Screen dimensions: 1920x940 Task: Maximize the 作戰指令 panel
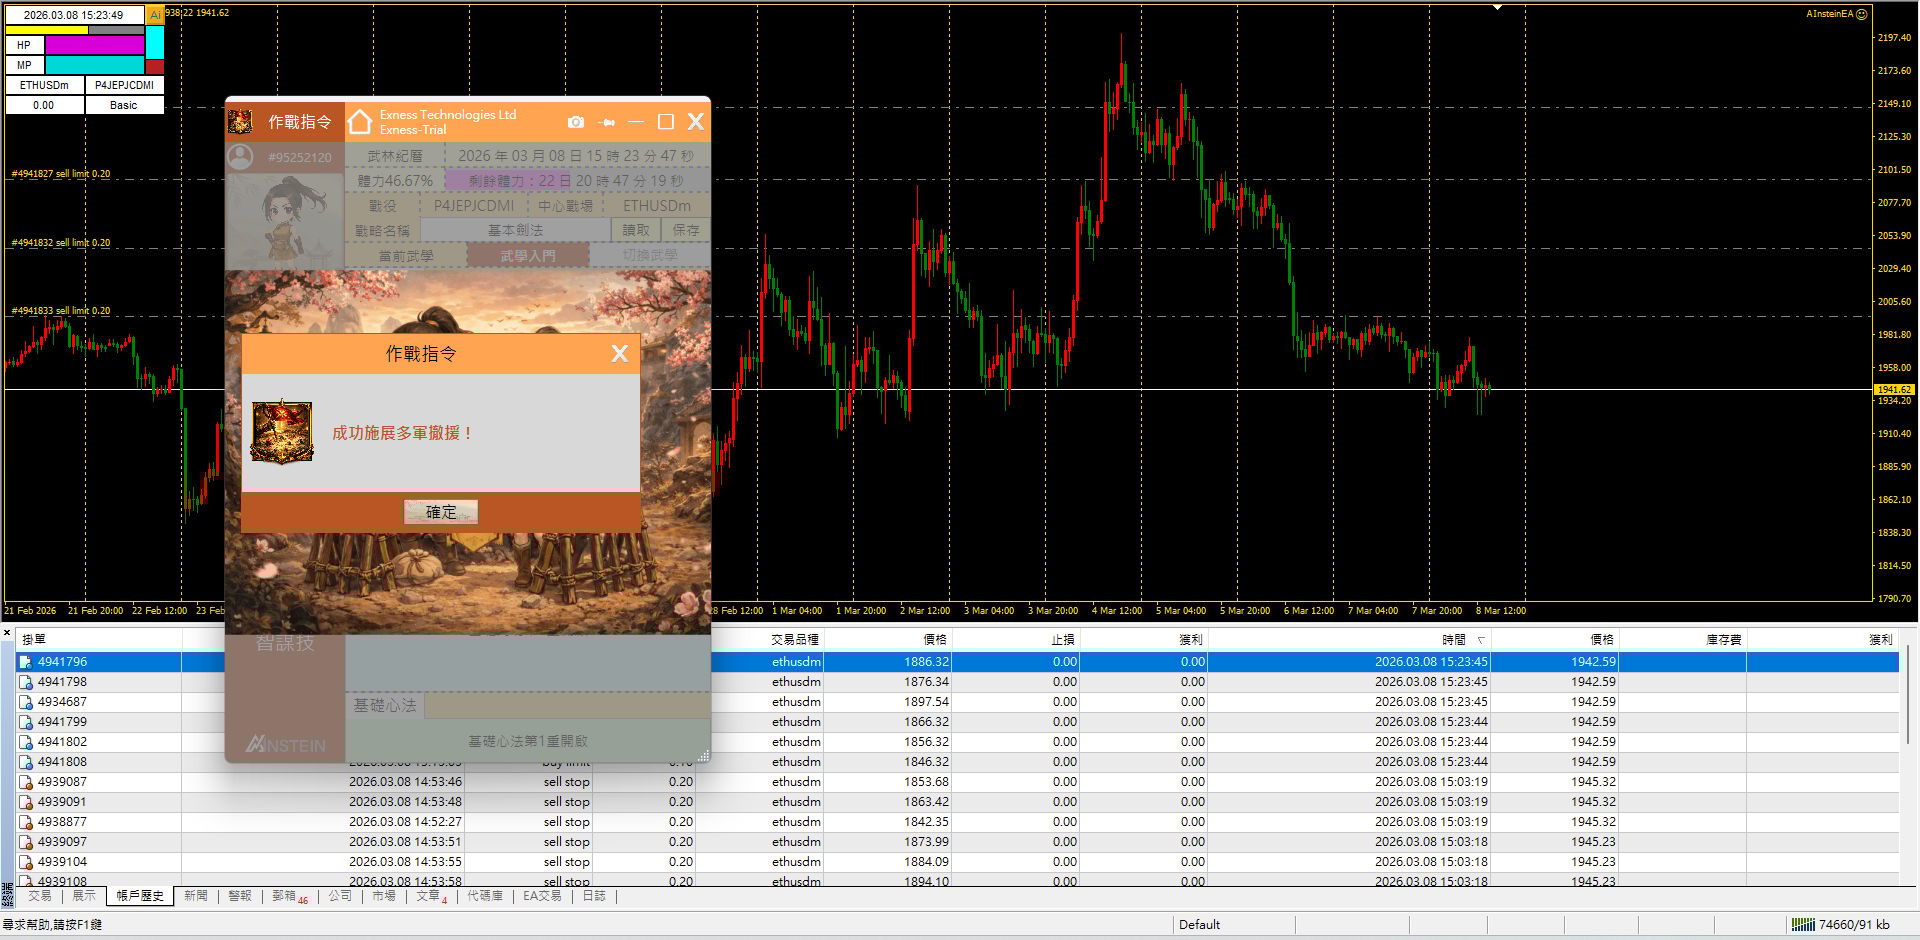coord(666,122)
